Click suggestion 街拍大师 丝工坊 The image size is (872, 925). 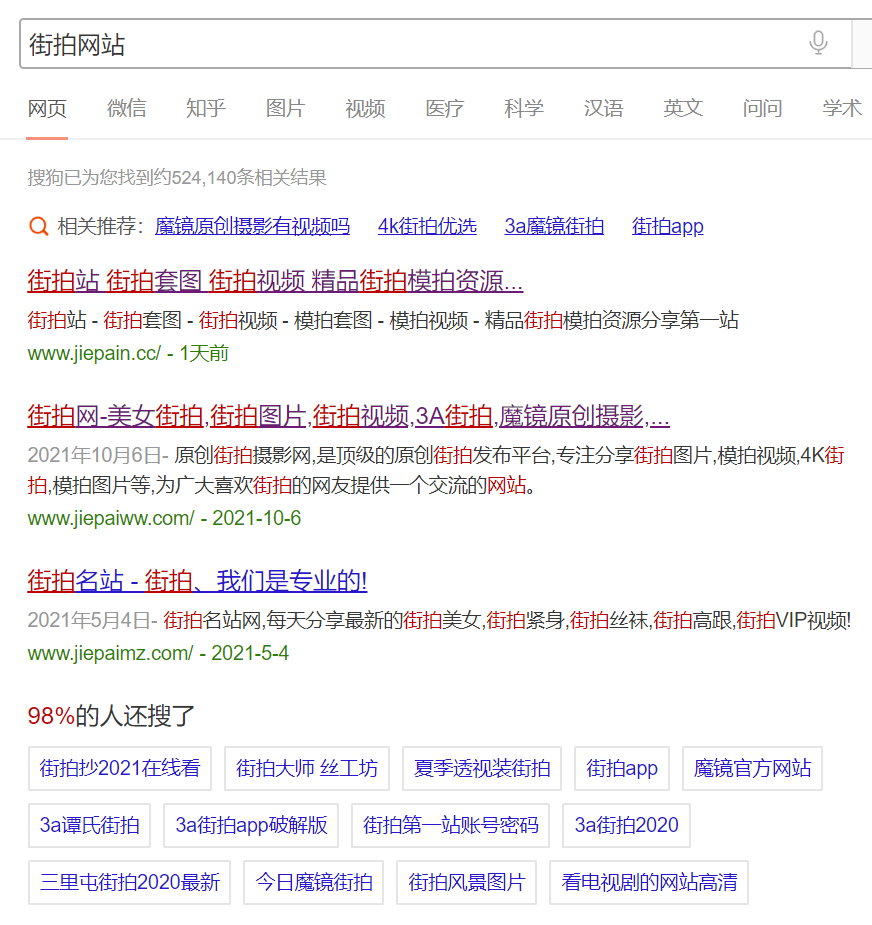point(307,769)
